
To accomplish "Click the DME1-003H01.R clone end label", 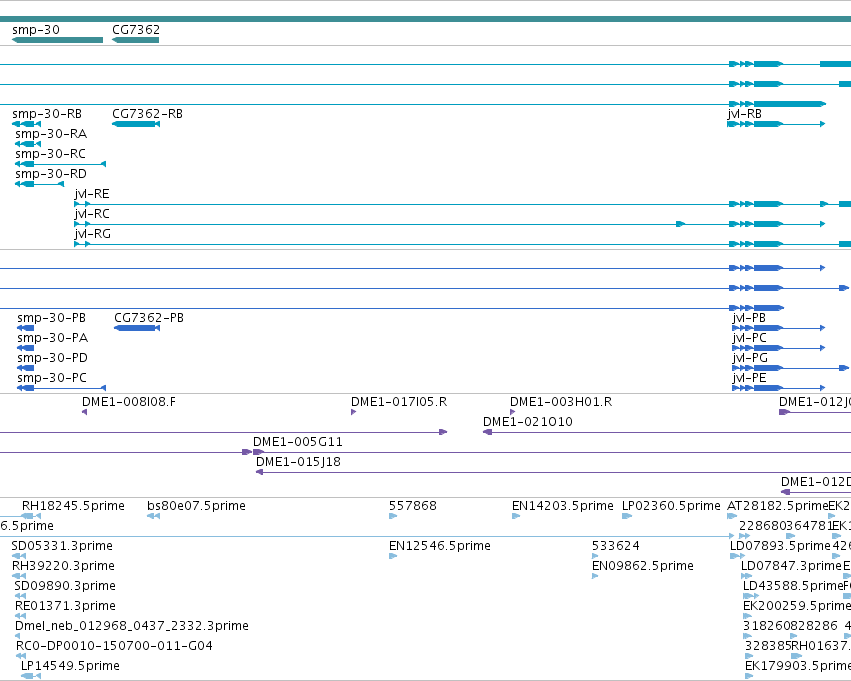I will [x=561, y=402].
